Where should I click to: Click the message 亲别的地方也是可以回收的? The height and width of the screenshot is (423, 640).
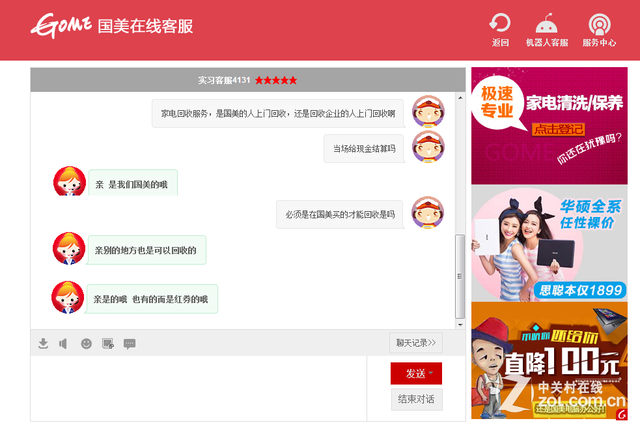tap(146, 250)
